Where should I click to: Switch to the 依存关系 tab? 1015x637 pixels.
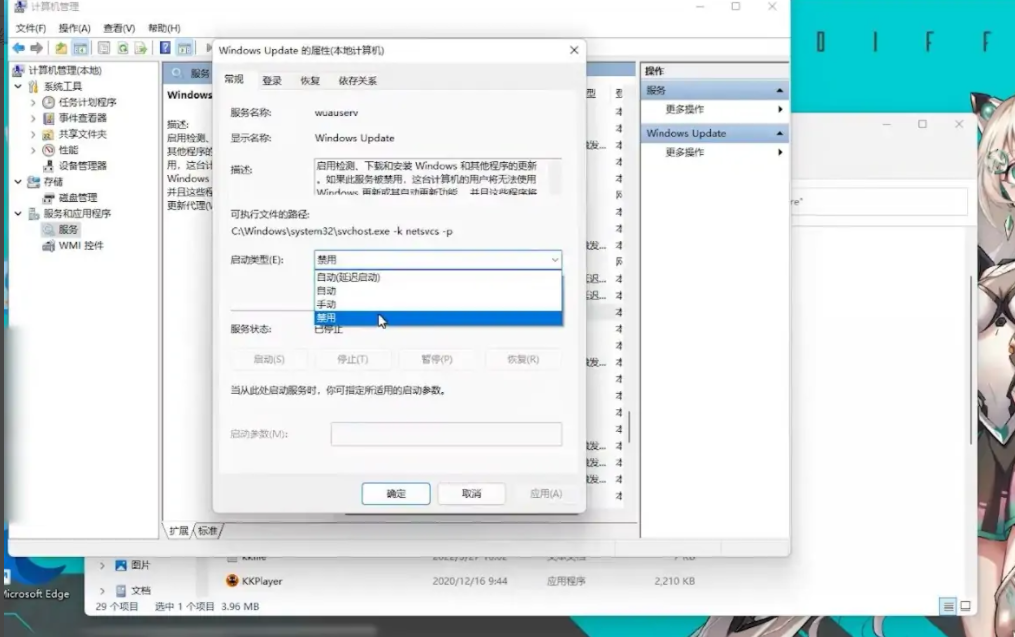(357, 80)
